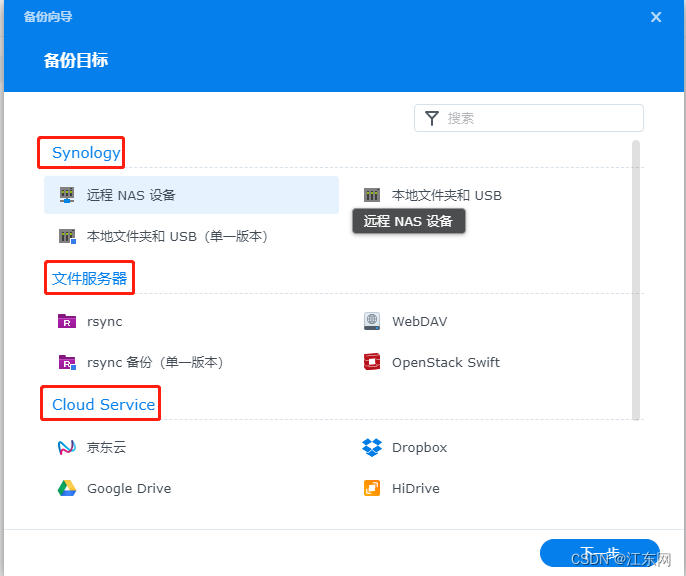Click the 京东云 logo icon

pyautogui.click(x=67, y=447)
